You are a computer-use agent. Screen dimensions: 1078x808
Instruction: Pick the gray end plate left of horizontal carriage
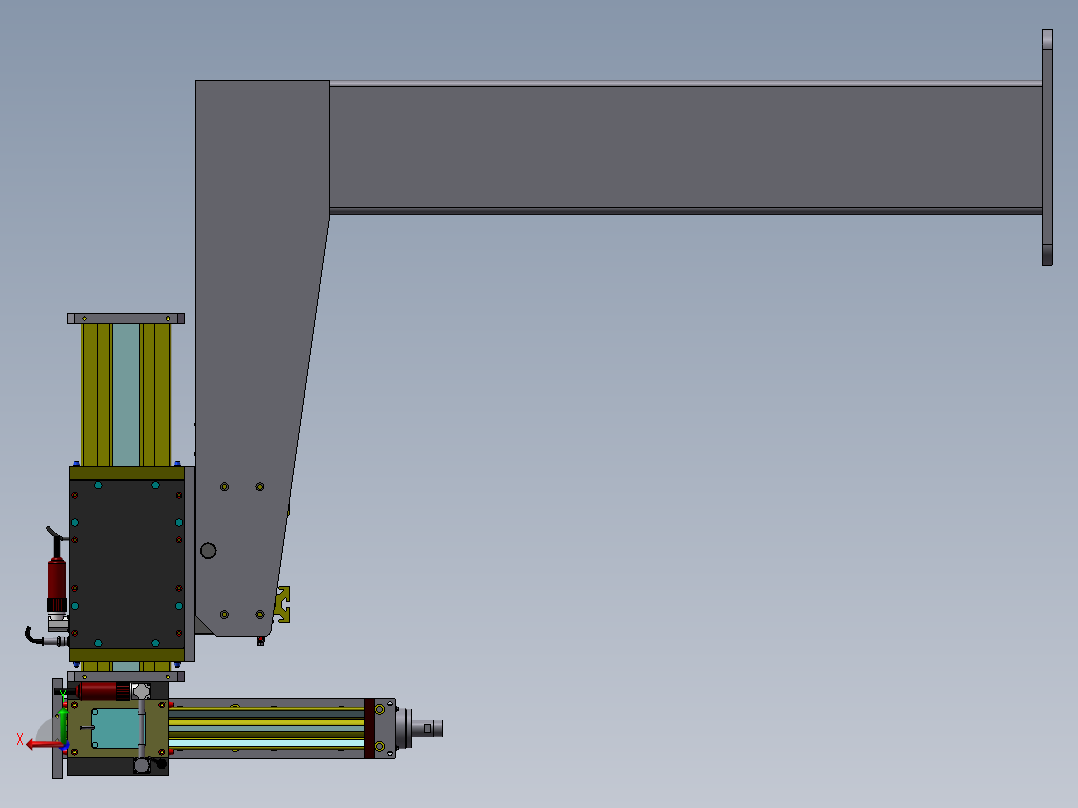coord(56,727)
